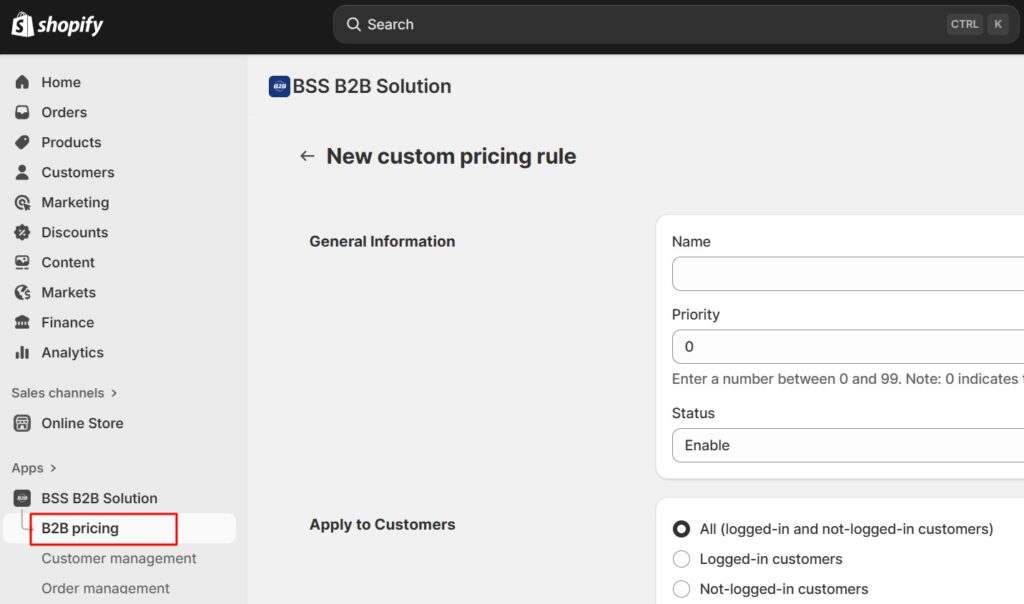Click the Name input field
Screen dimensions: 1024x604
pos(848,274)
